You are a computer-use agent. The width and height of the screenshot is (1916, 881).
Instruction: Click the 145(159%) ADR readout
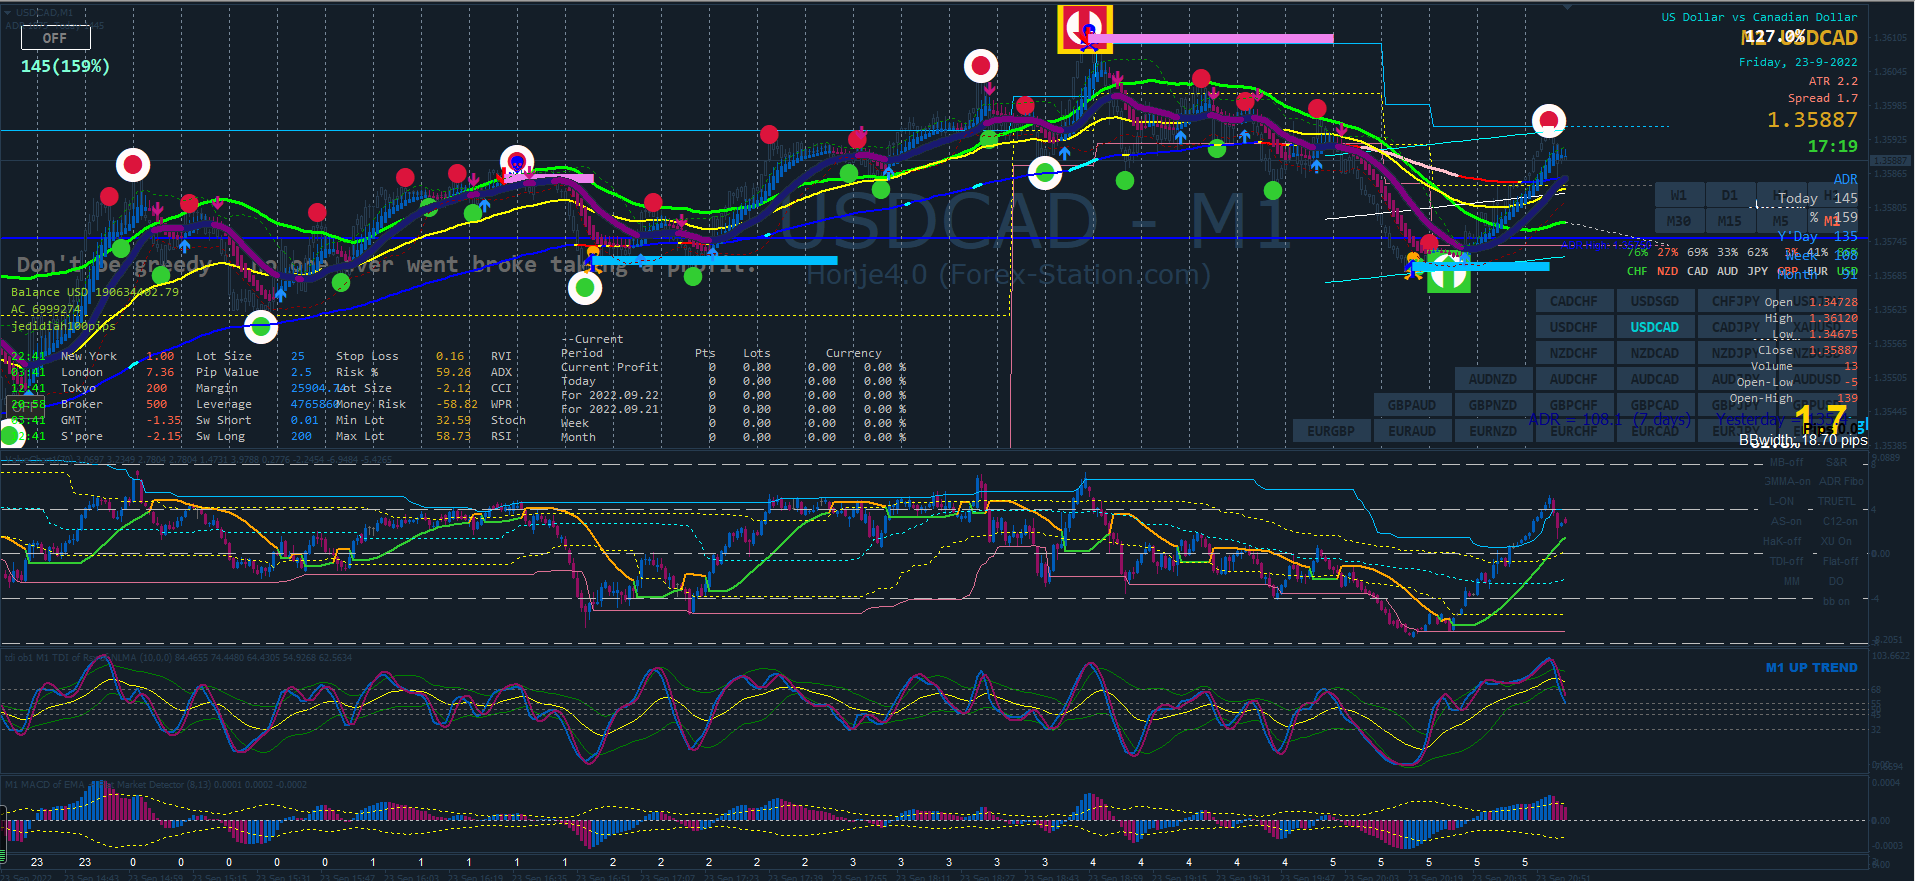[x=65, y=66]
